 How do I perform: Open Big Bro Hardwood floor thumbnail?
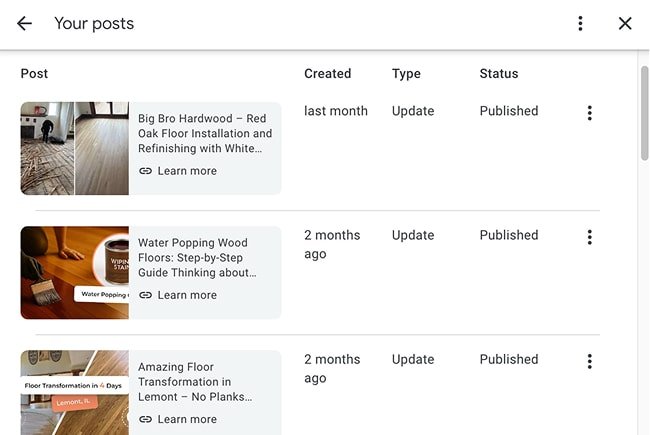(x=75, y=148)
